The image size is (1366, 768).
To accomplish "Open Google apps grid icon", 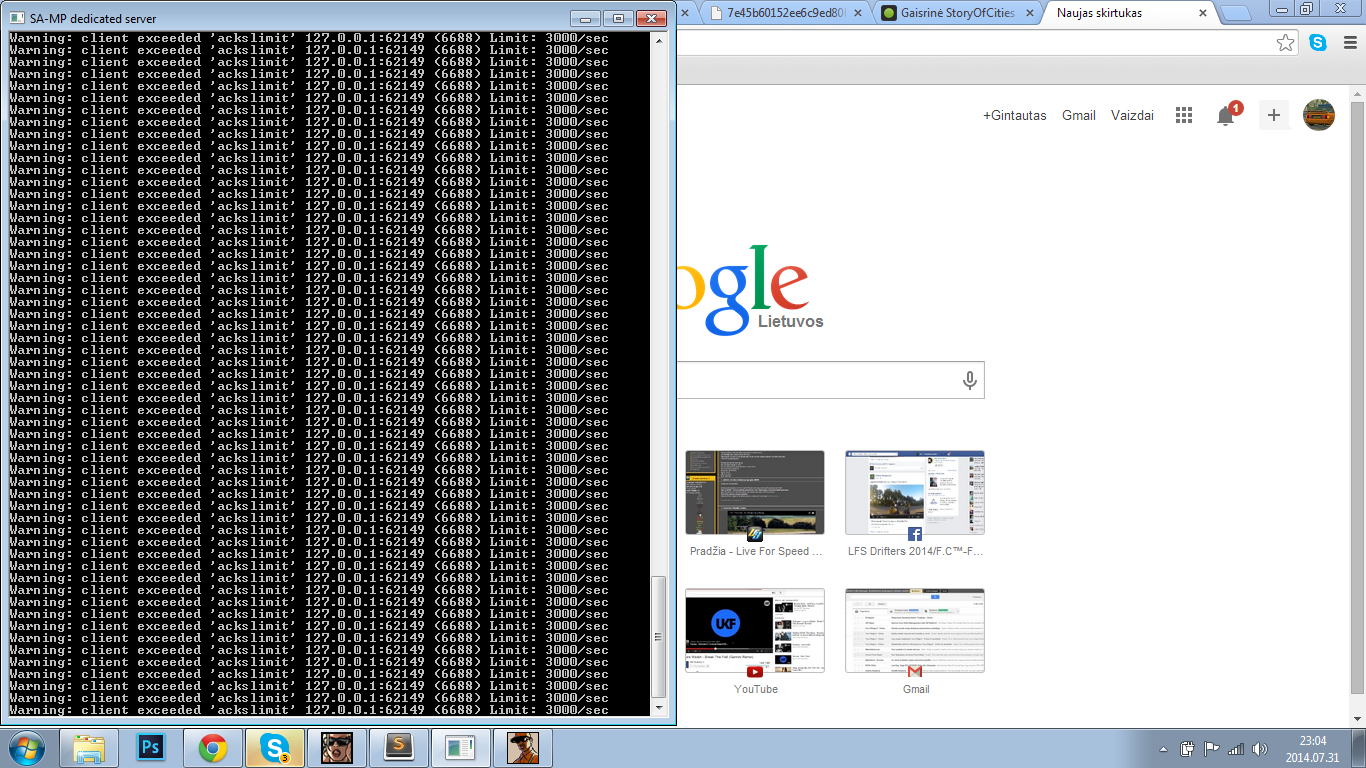I will click(1184, 115).
